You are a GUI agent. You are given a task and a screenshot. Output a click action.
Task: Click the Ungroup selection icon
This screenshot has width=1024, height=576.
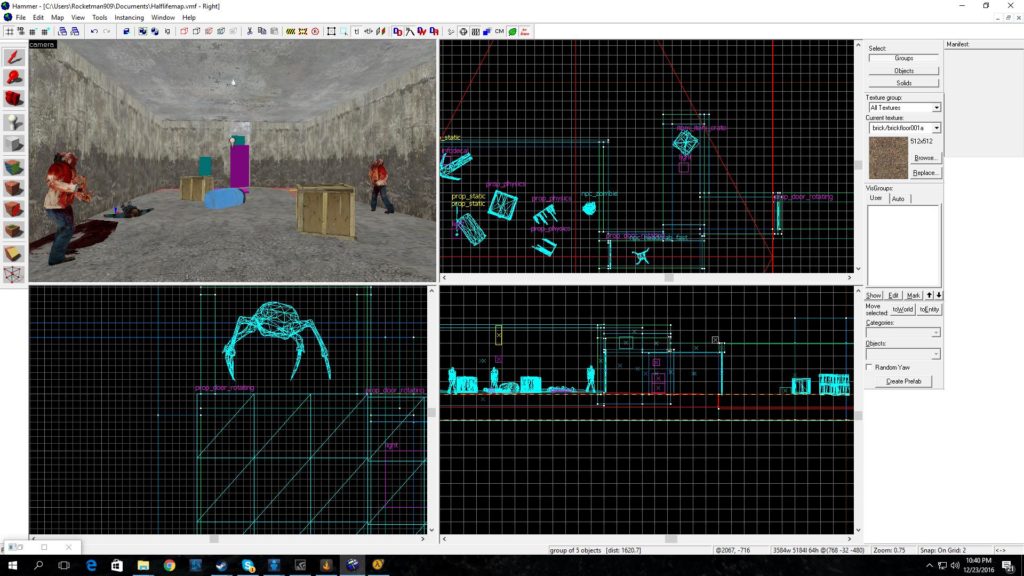point(155,31)
